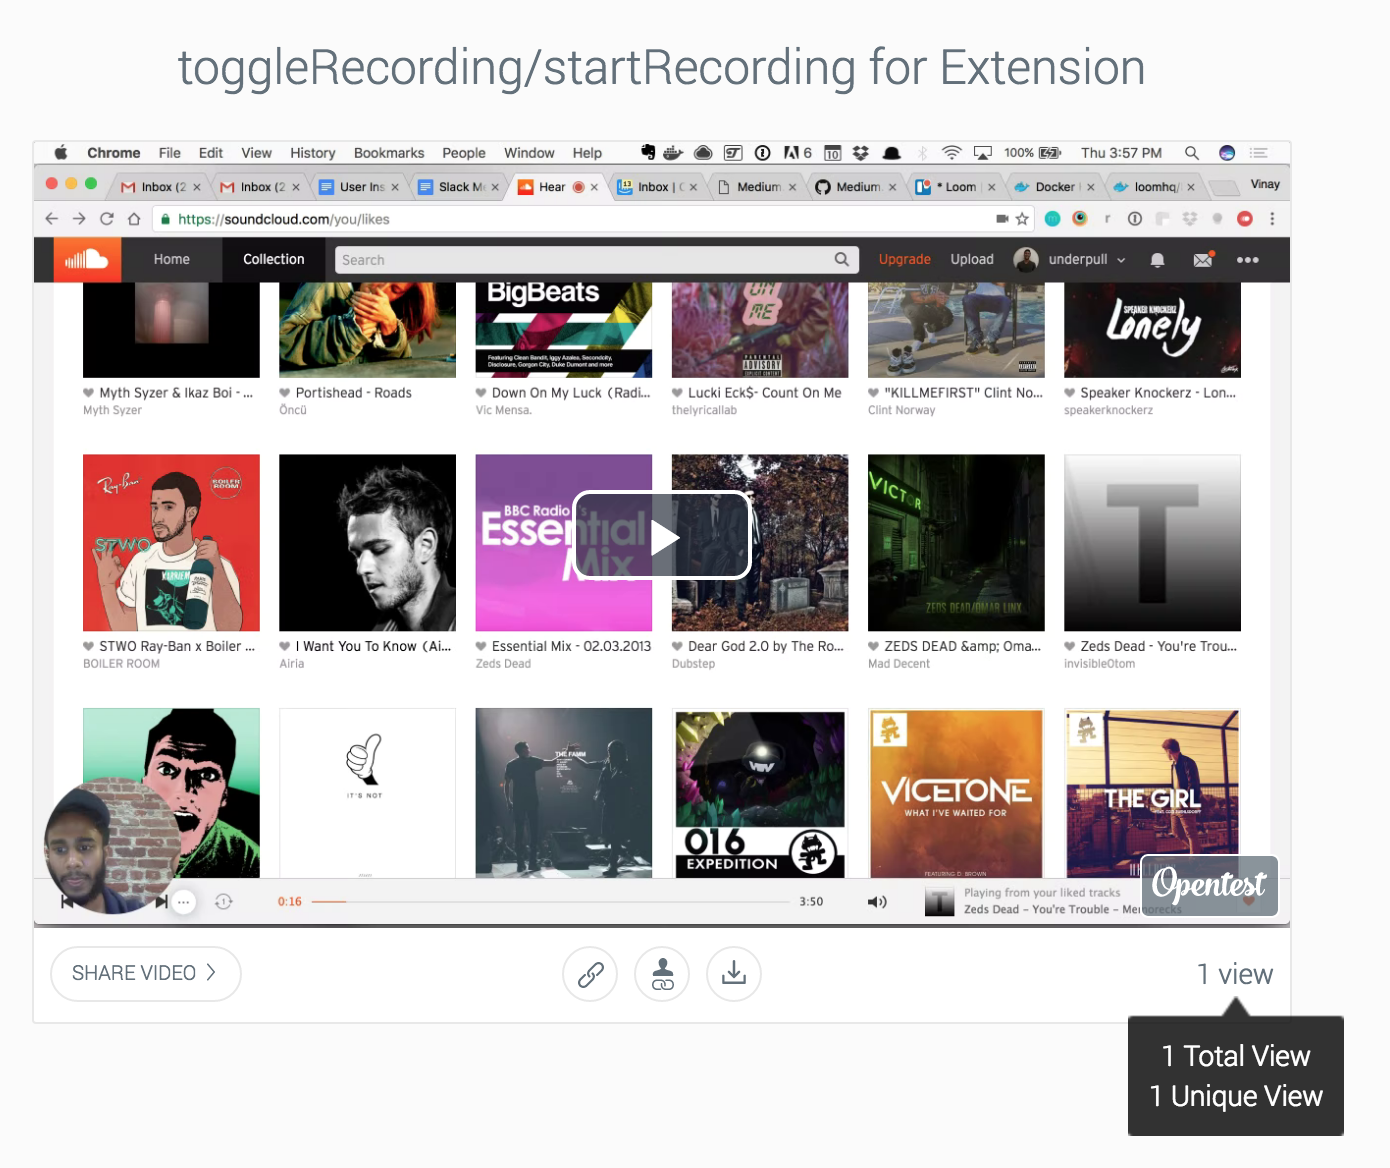The width and height of the screenshot is (1390, 1168).
Task: Open the SoundCloud three-dot more menu
Action: 1247,260
